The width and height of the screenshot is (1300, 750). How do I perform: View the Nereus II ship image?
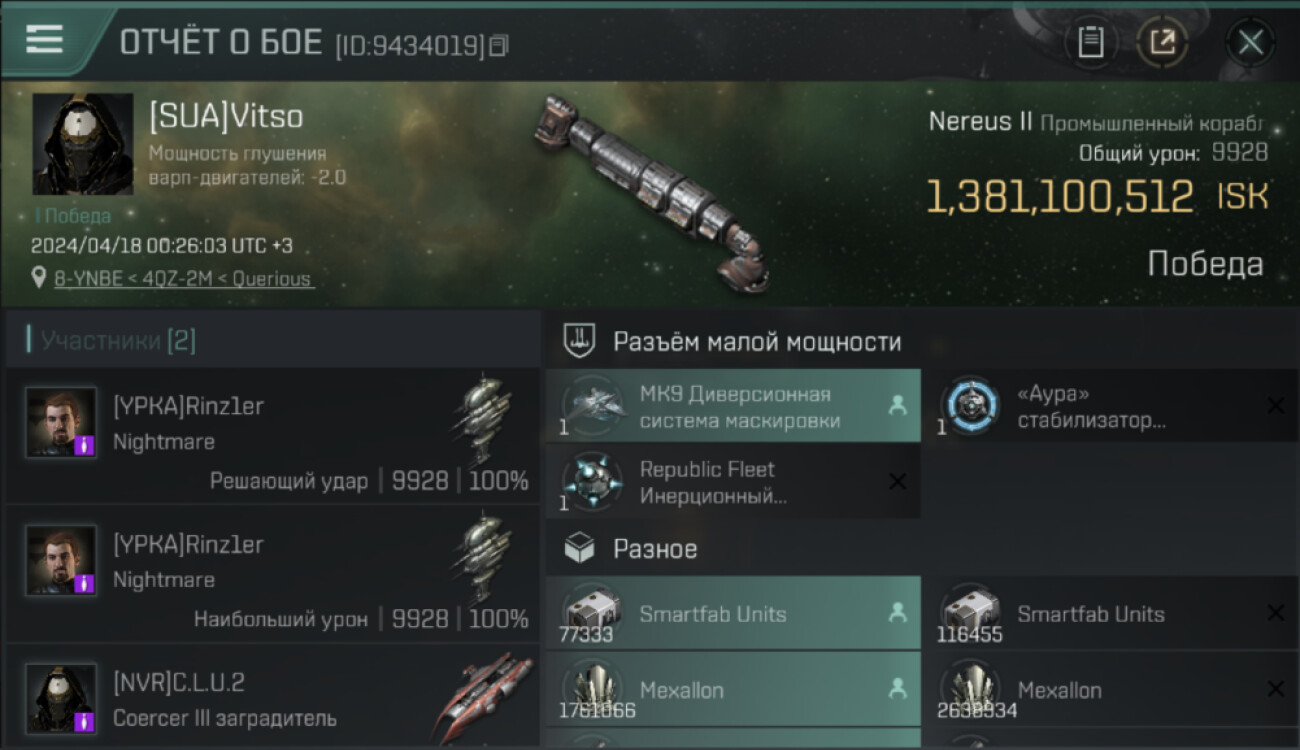[650, 193]
